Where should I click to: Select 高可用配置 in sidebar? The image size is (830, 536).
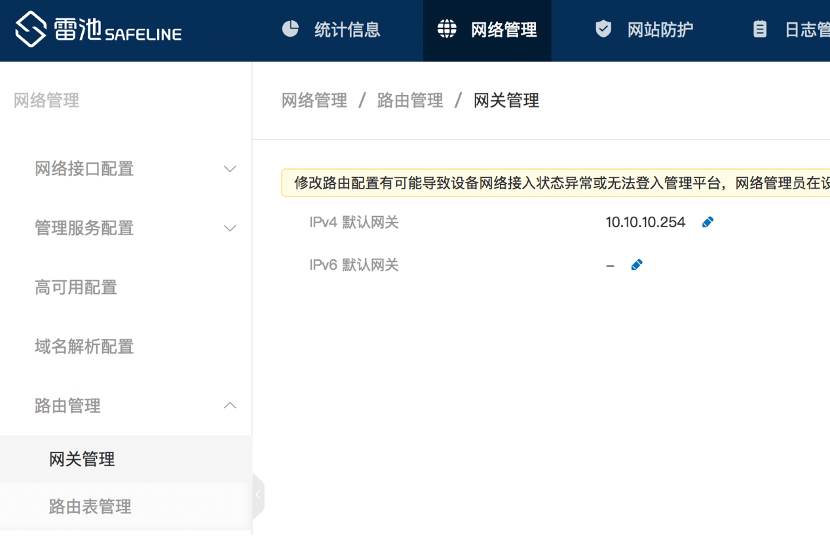[x=76, y=288]
